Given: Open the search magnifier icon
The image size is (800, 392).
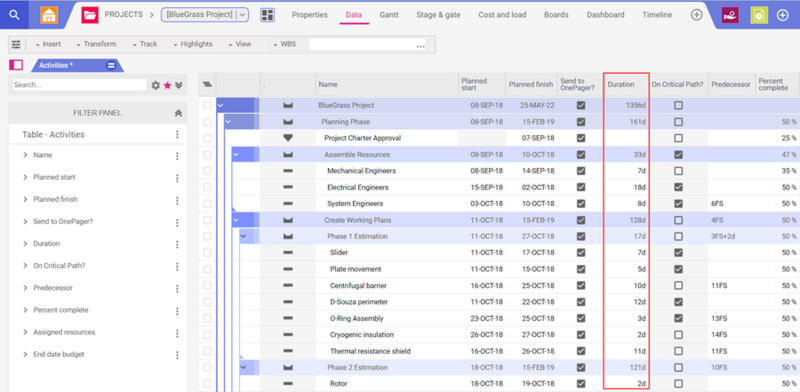Looking at the screenshot, I should click(x=14, y=15).
